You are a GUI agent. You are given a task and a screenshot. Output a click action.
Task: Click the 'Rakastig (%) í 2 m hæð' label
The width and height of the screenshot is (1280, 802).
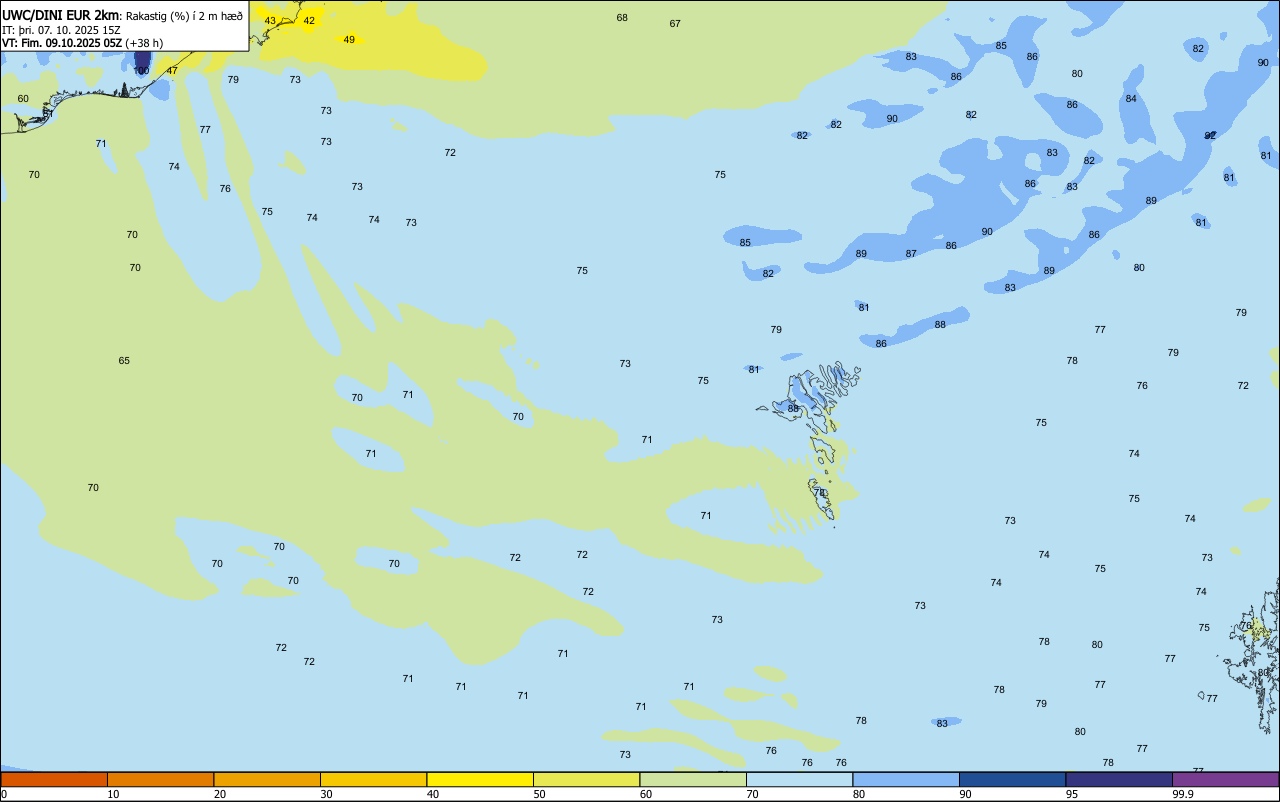(x=184, y=16)
